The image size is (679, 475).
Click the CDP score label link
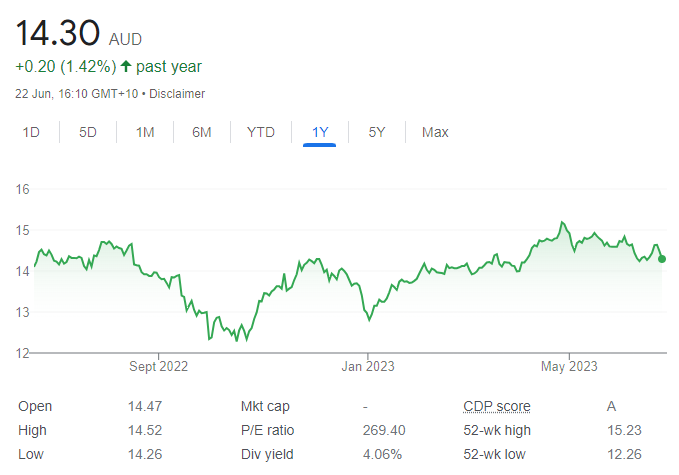(x=497, y=407)
